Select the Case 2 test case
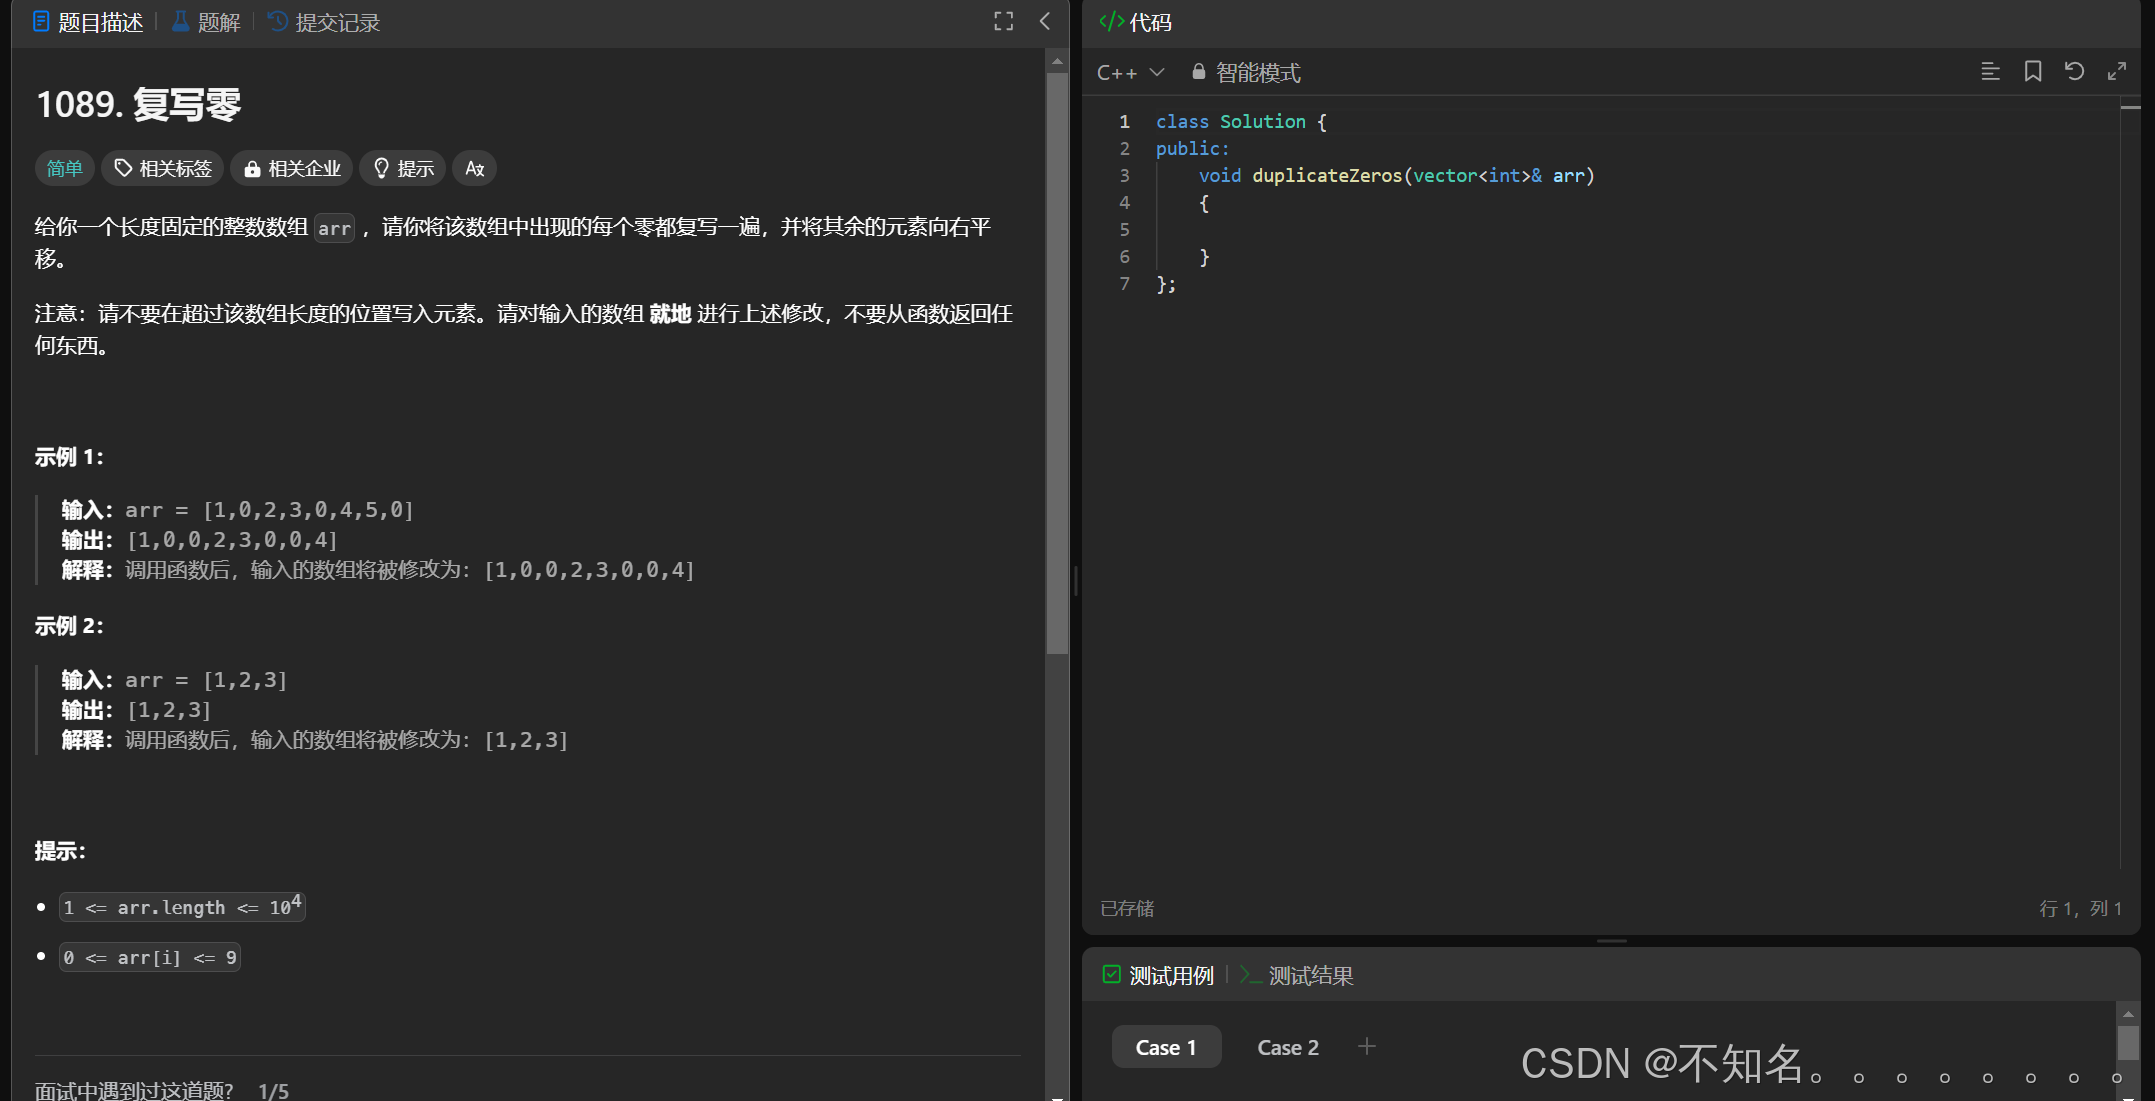 pos(1287,1047)
